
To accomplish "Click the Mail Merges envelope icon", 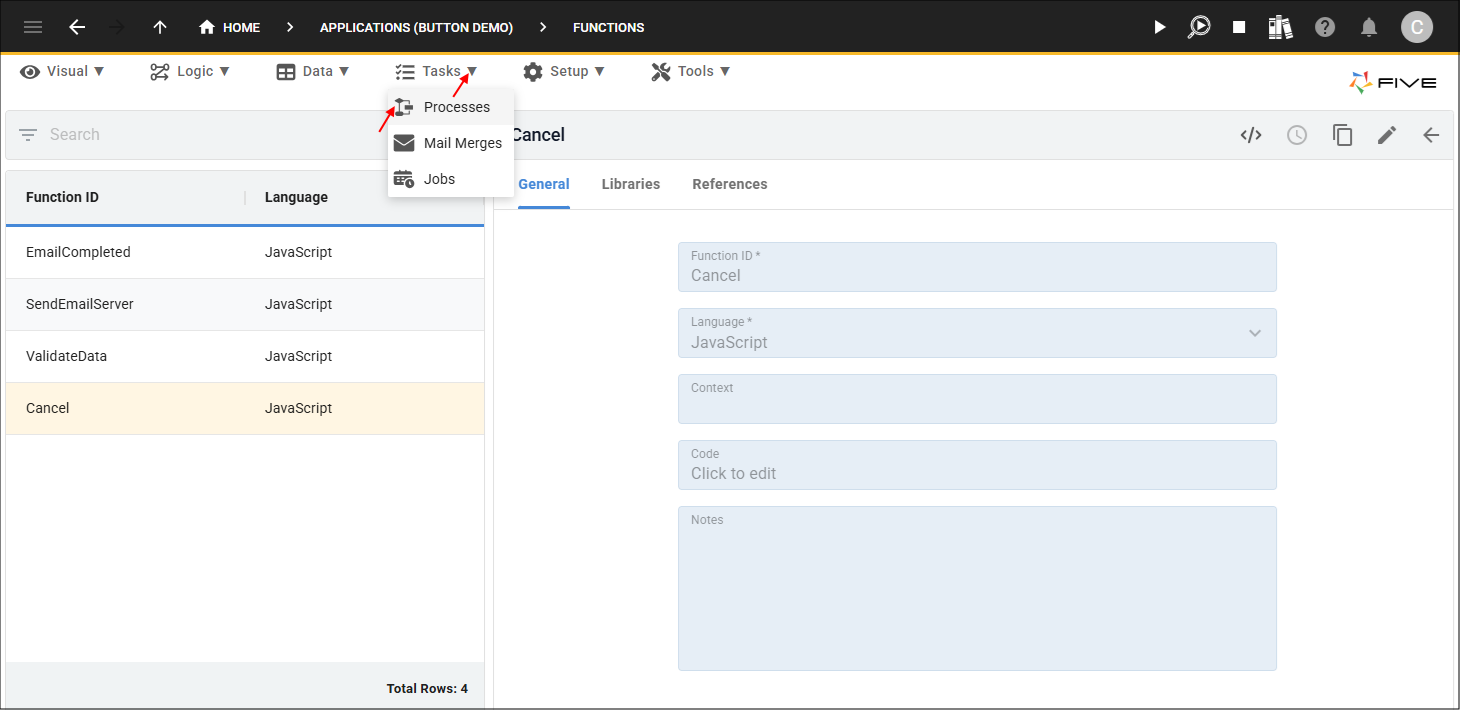I will (404, 143).
